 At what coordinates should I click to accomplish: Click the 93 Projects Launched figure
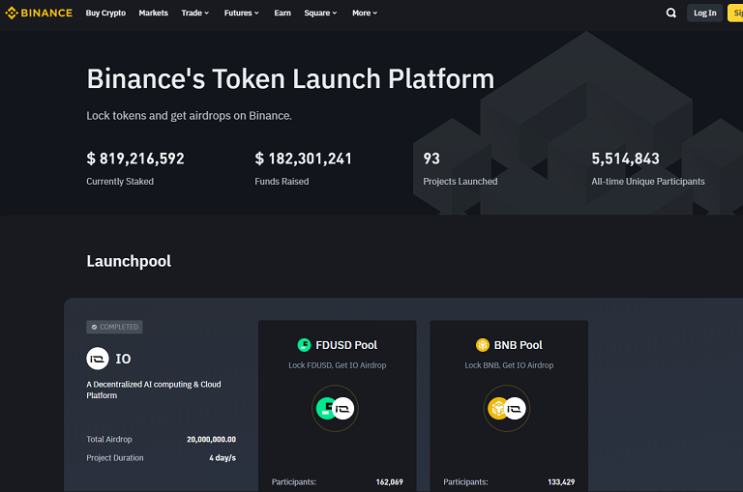(432, 158)
